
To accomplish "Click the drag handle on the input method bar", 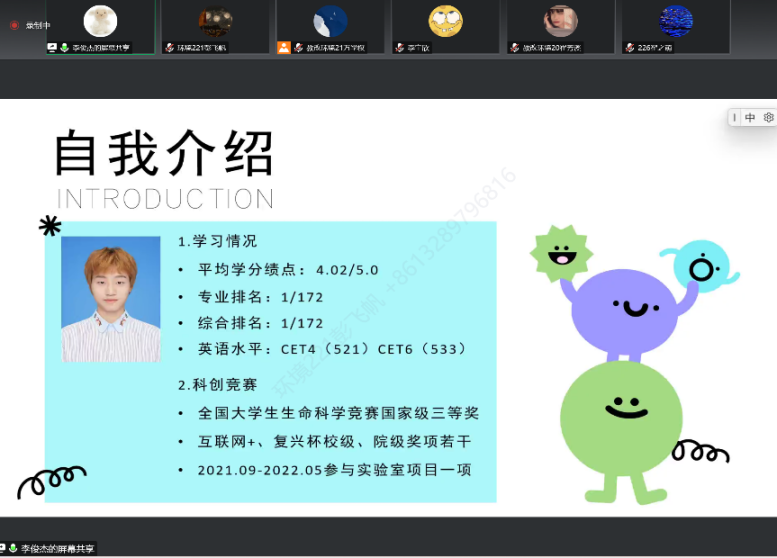I will coord(735,118).
